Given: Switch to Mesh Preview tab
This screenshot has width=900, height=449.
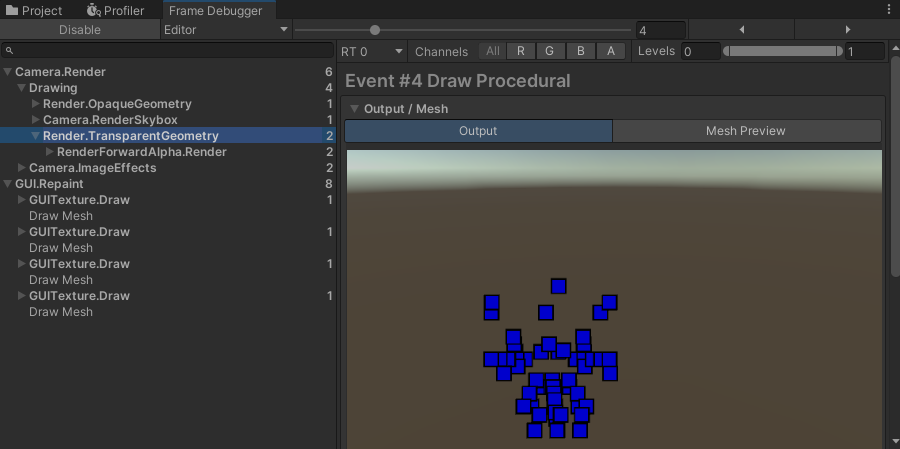Looking at the screenshot, I should [x=746, y=131].
